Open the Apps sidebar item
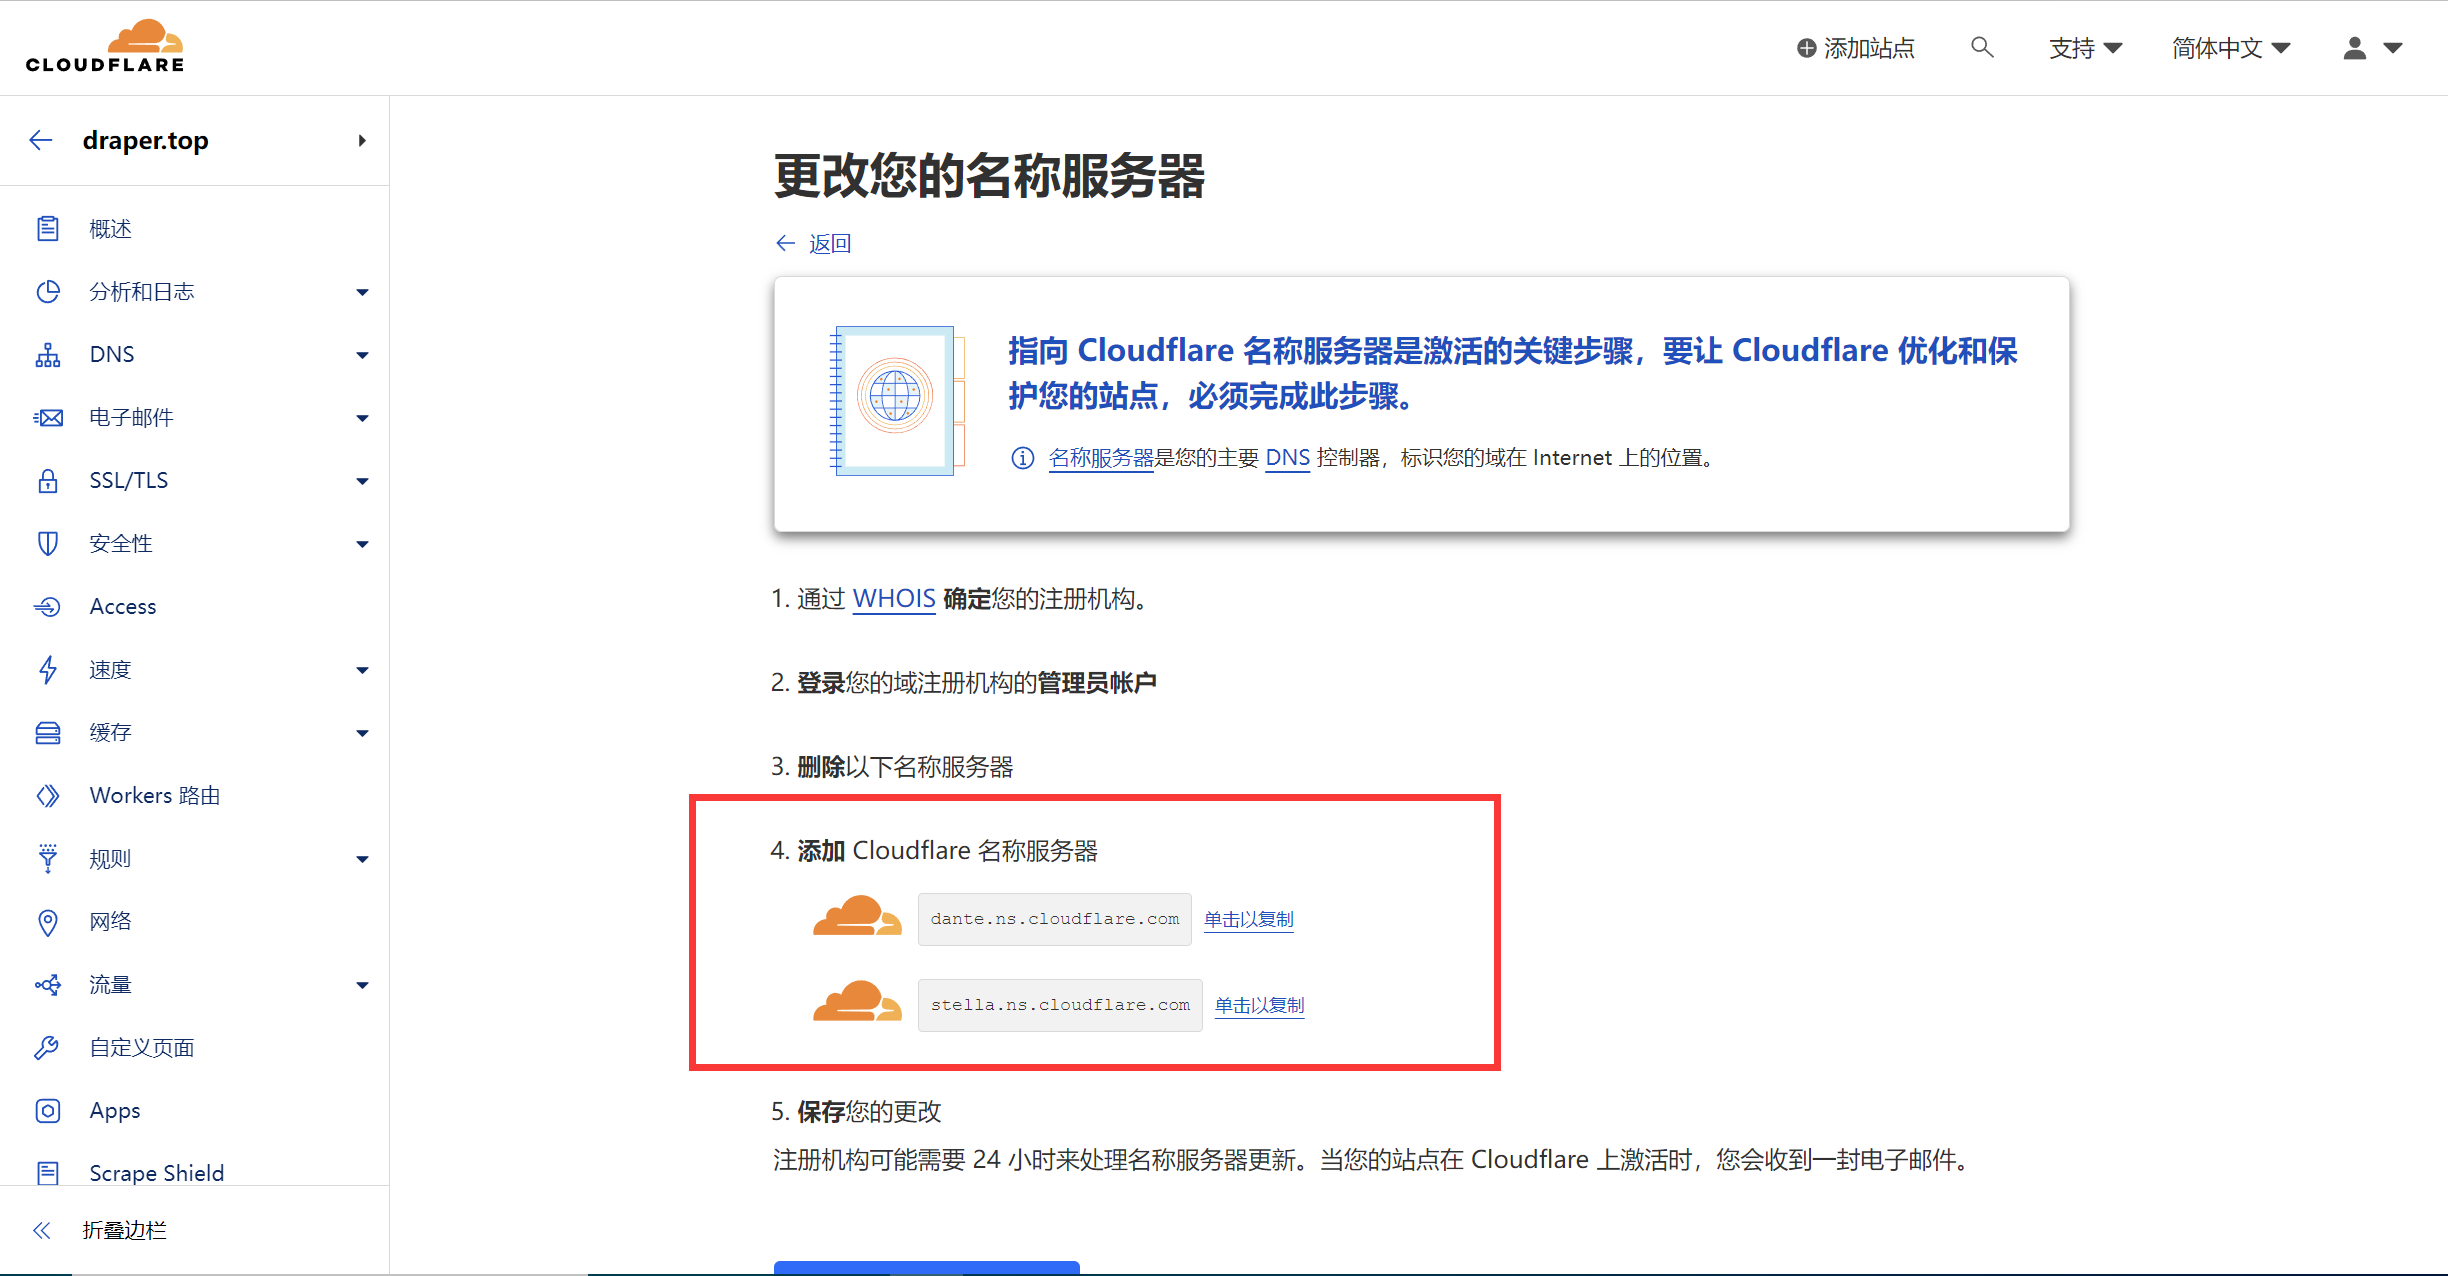 point(114,1110)
